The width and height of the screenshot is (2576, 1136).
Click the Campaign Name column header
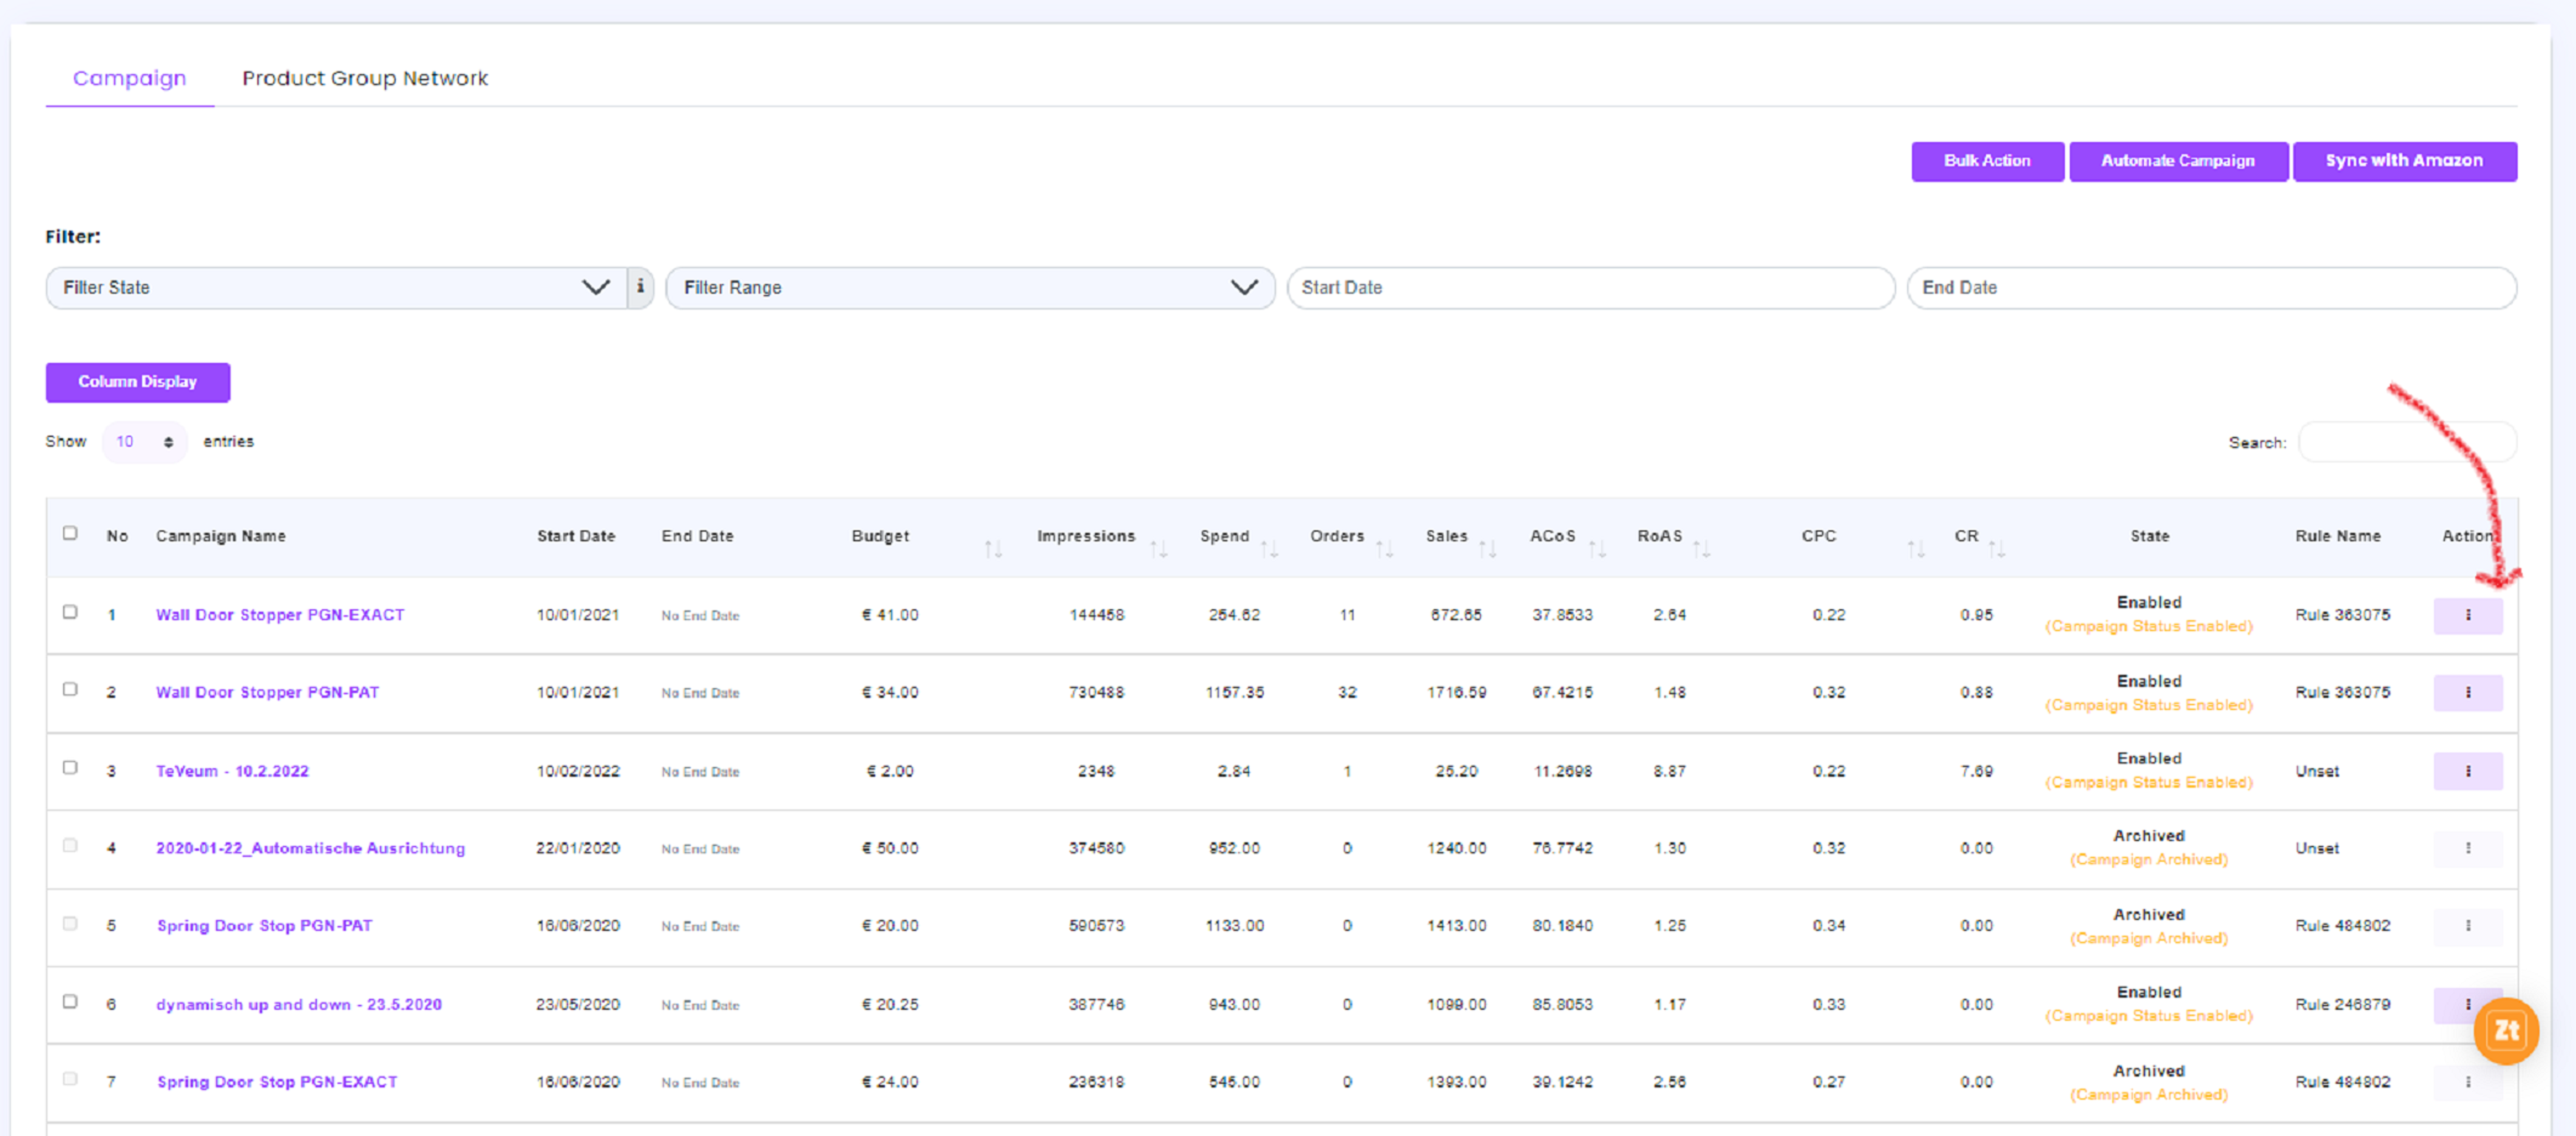pos(221,536)
